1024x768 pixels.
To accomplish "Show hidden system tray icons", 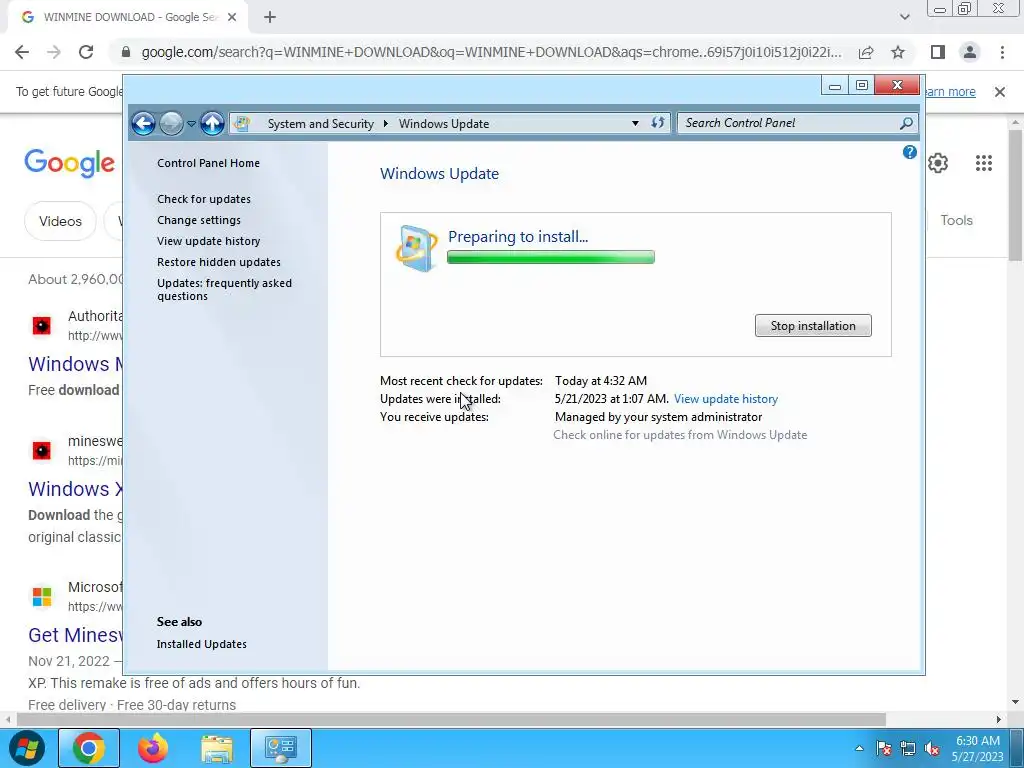I will 859,748.
